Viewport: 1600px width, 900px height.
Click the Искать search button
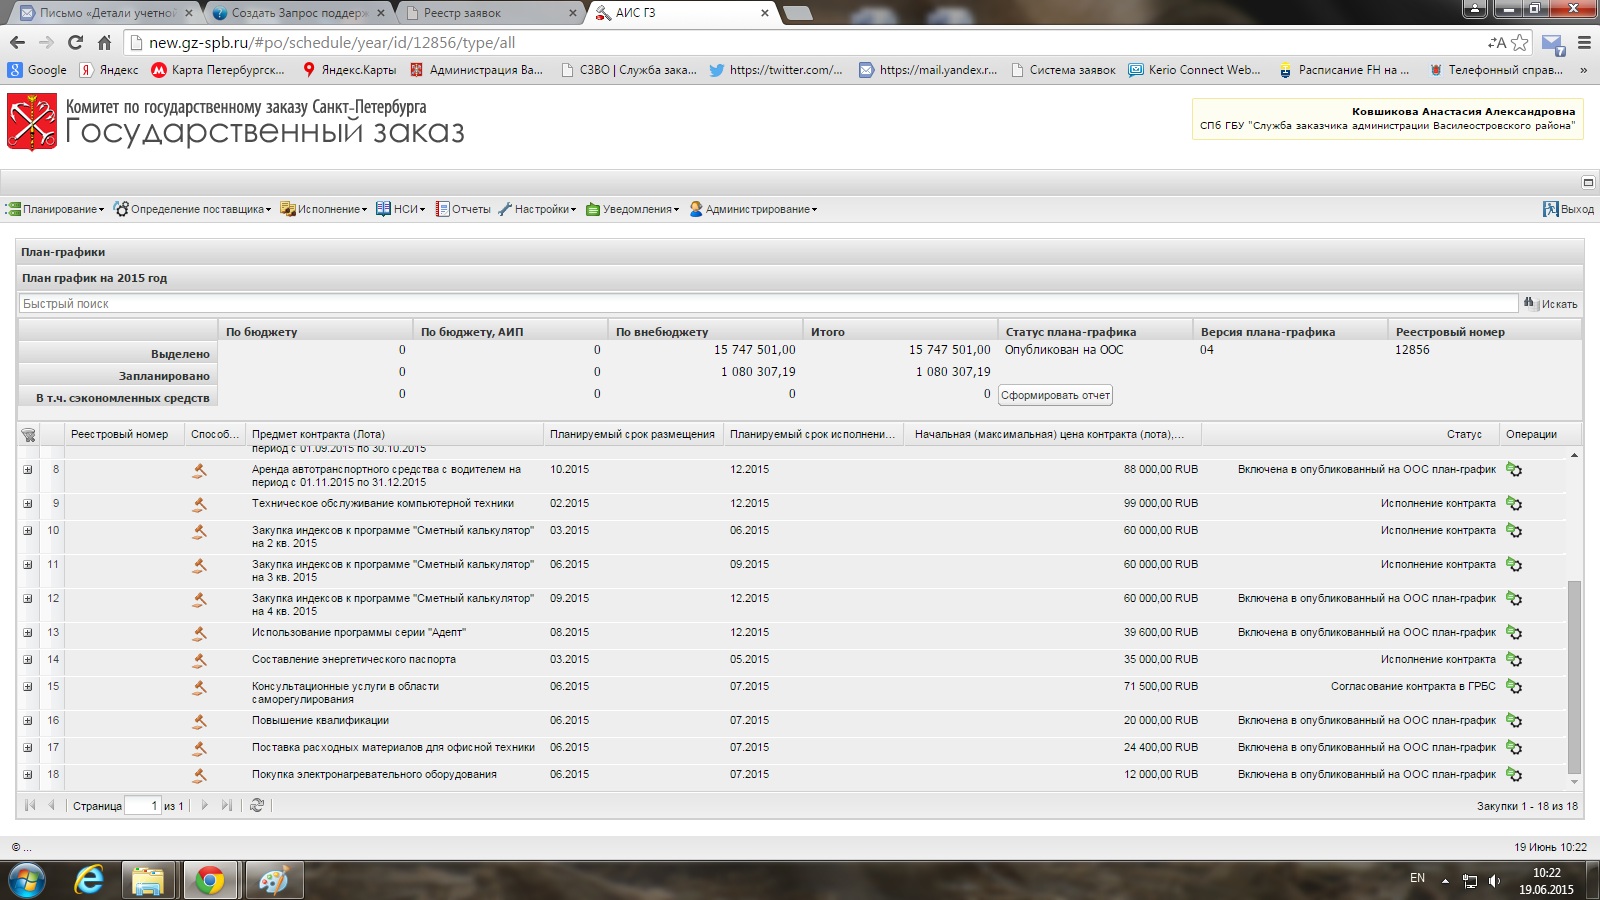1551,303
